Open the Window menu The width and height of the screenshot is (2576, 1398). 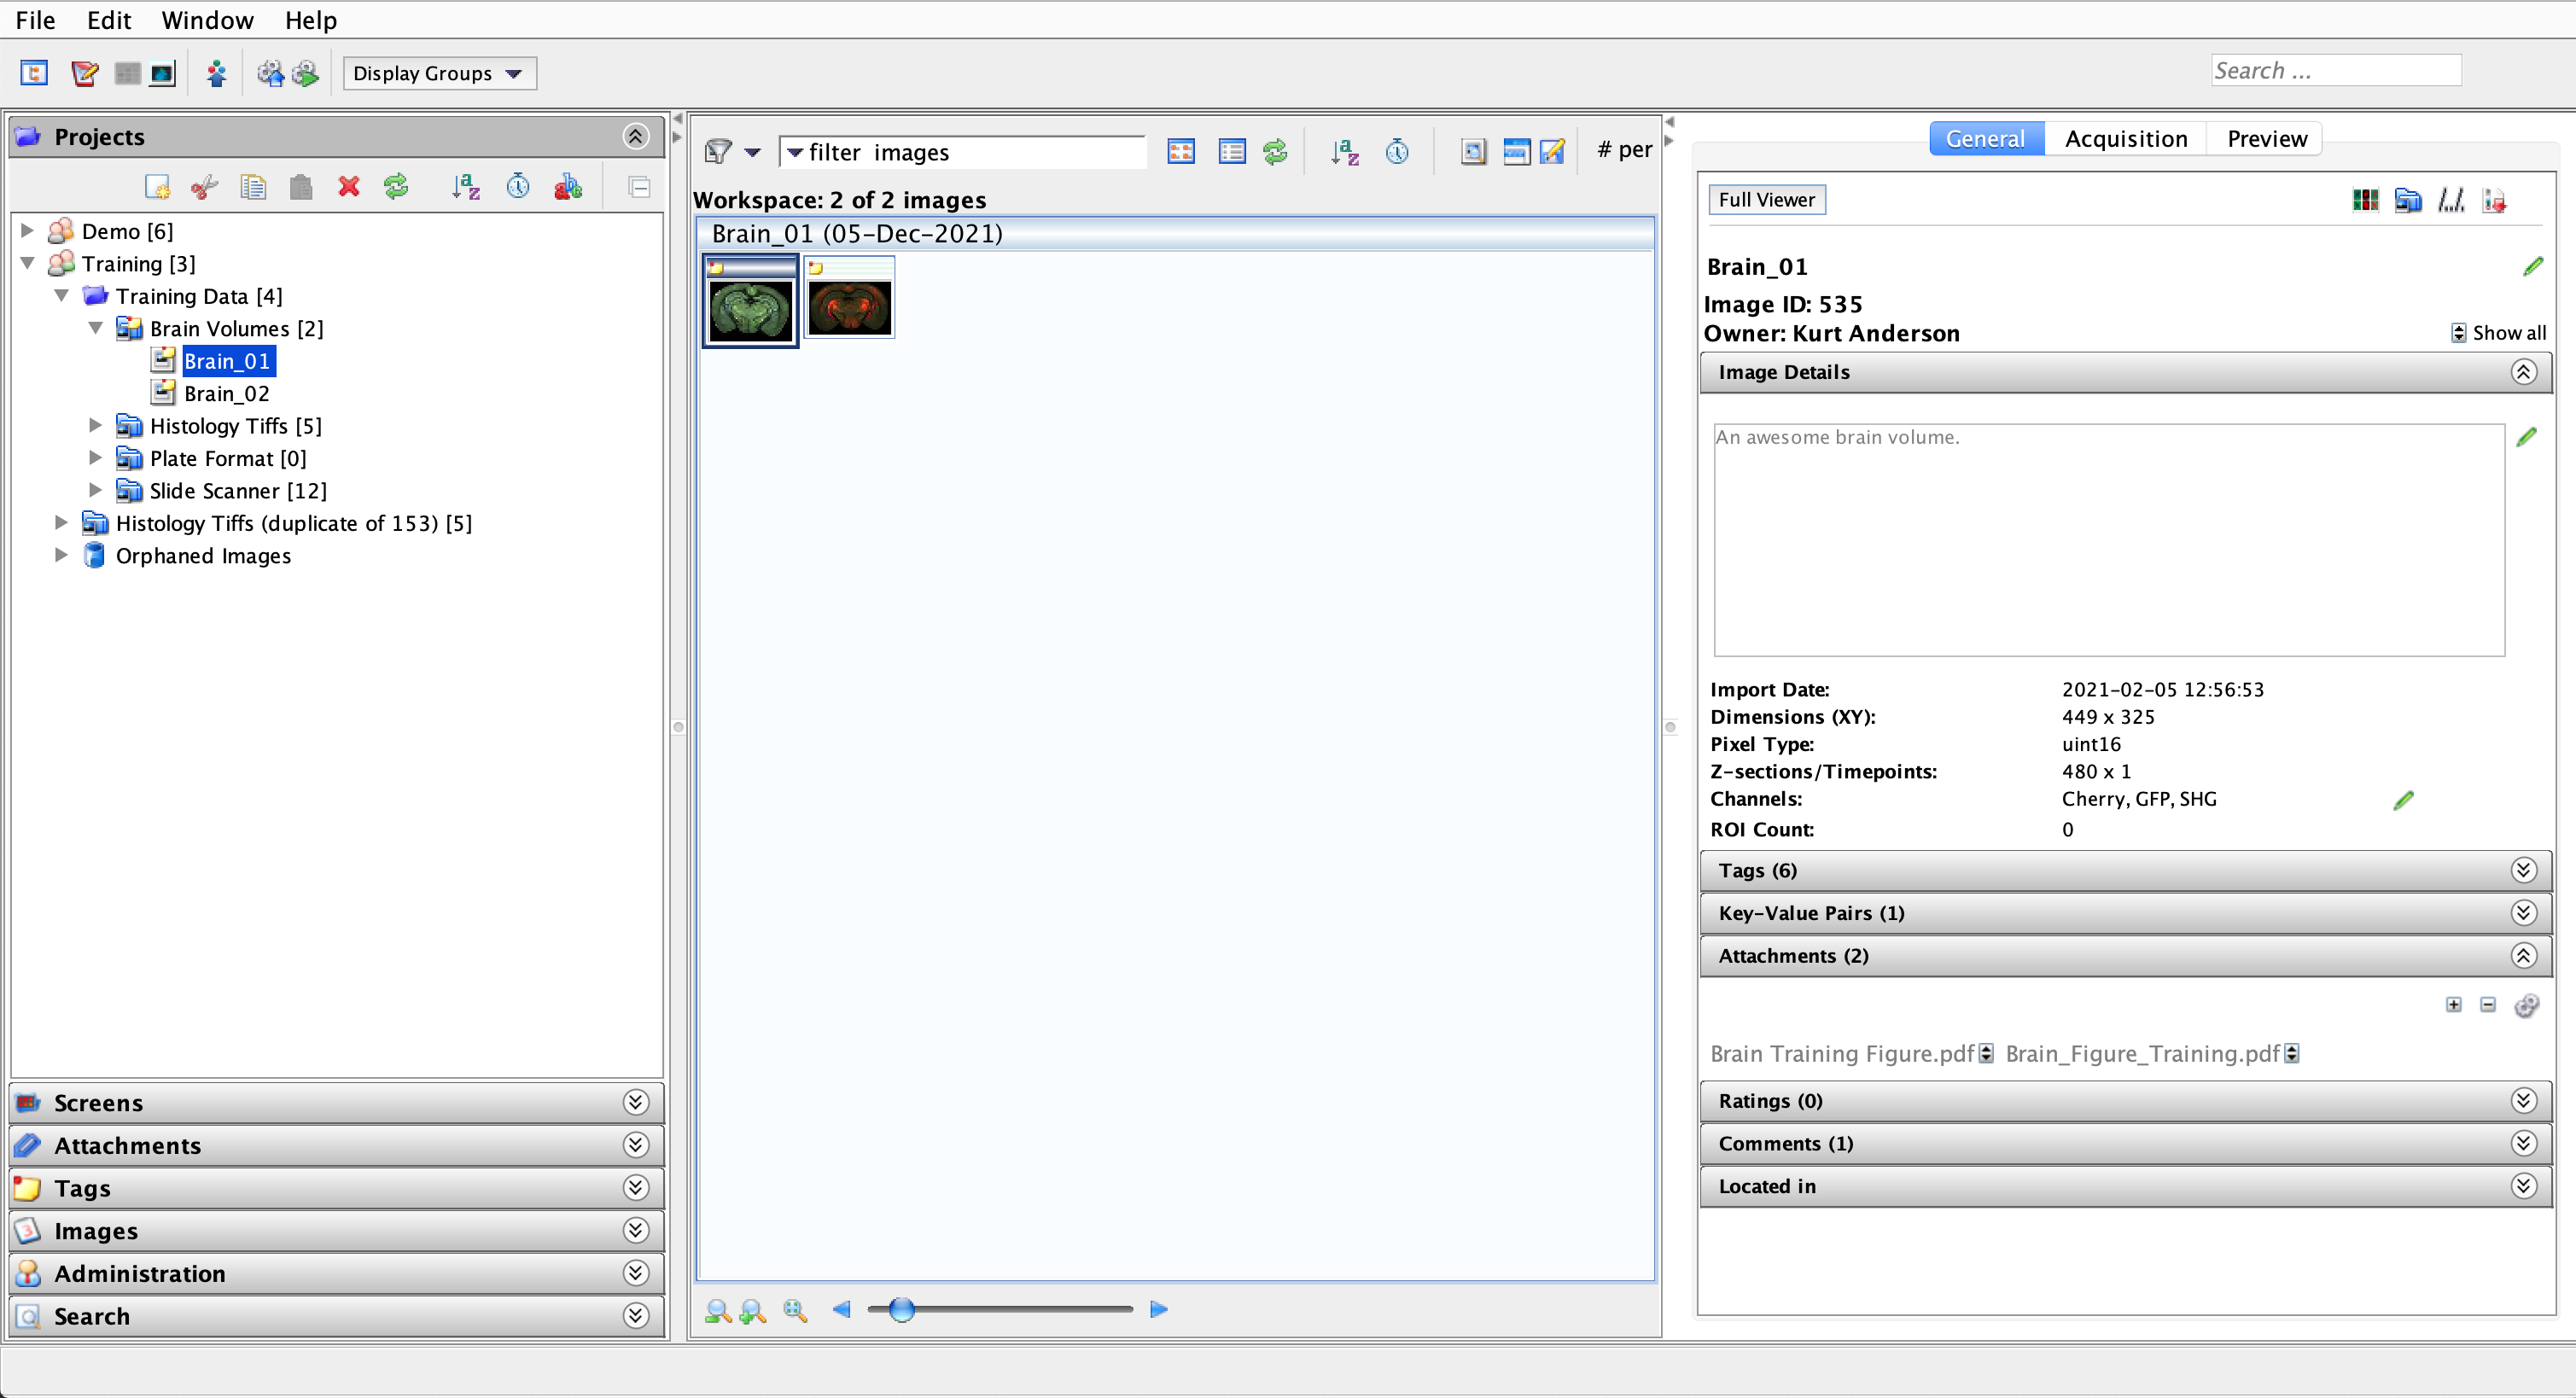coord(207,20)
